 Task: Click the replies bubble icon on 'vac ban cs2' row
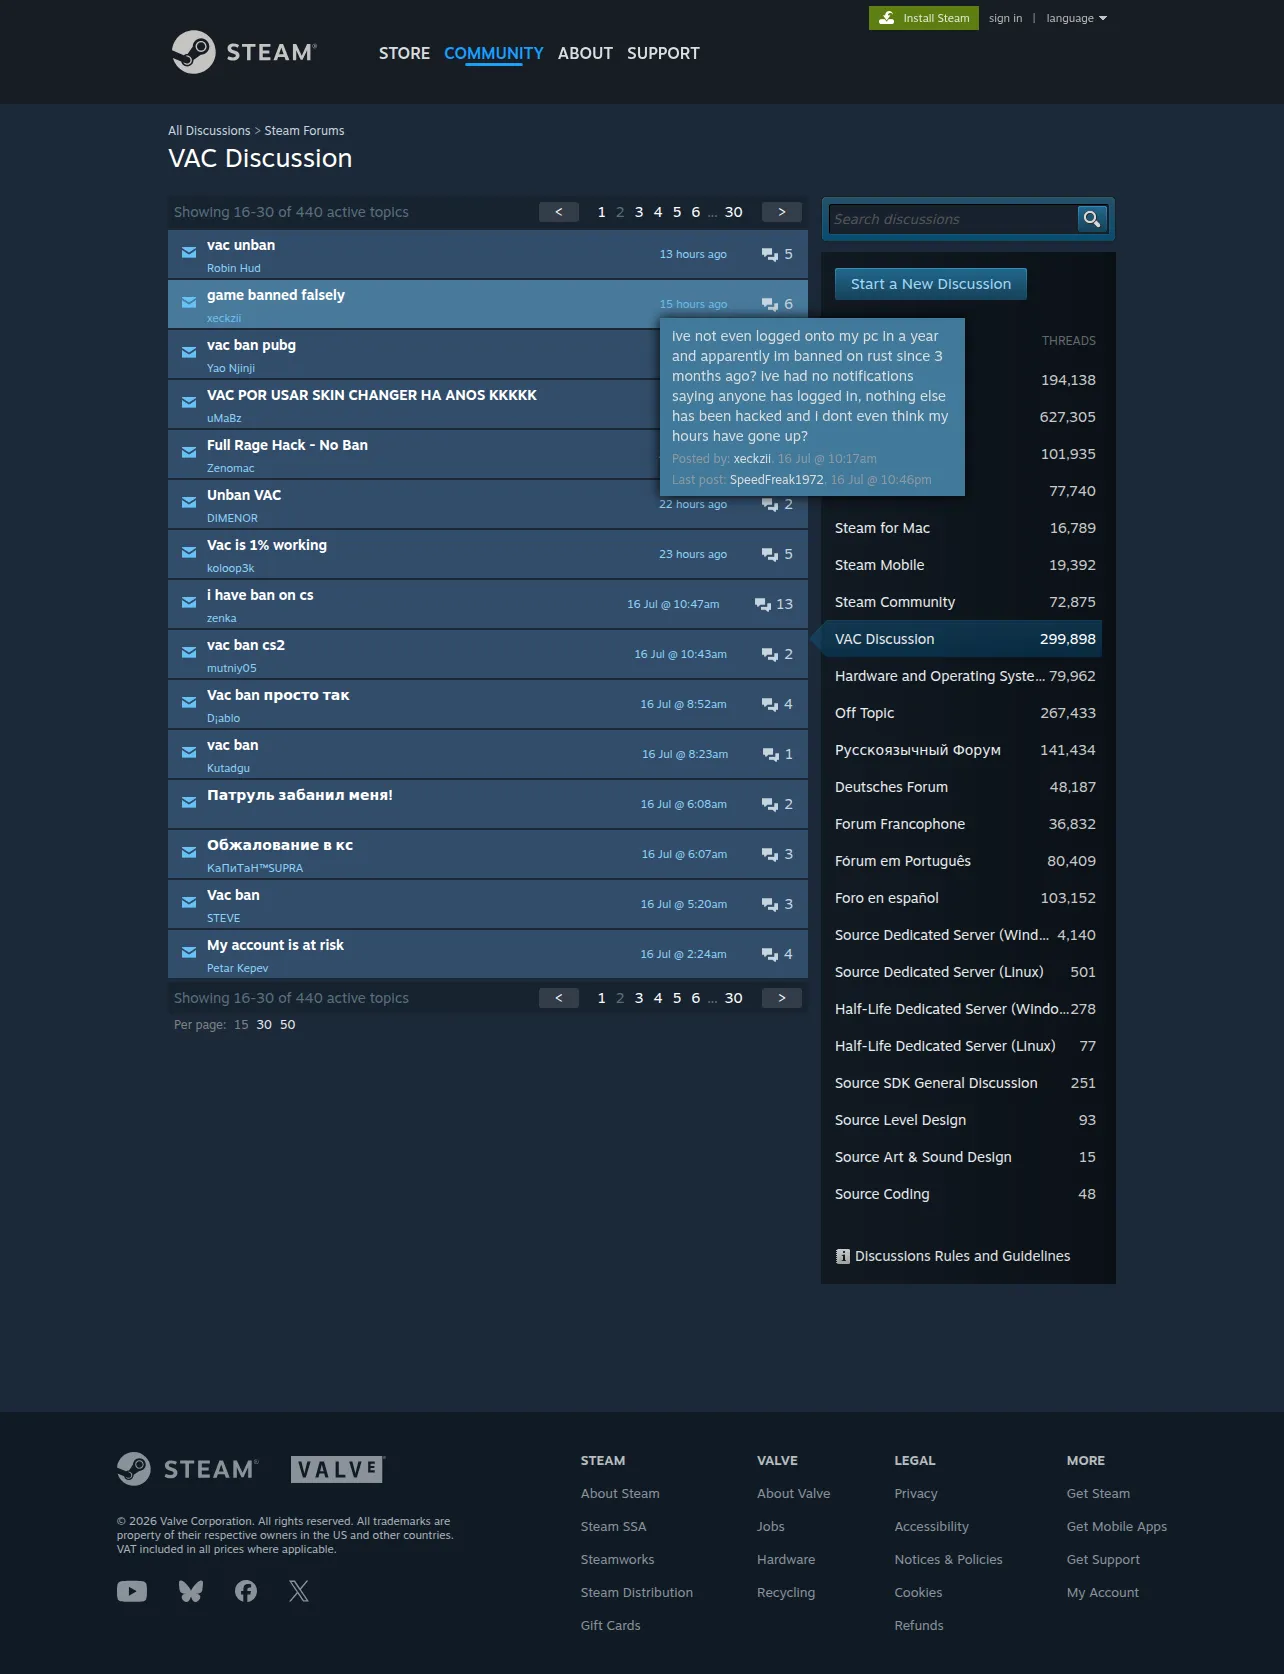point(770,654)
